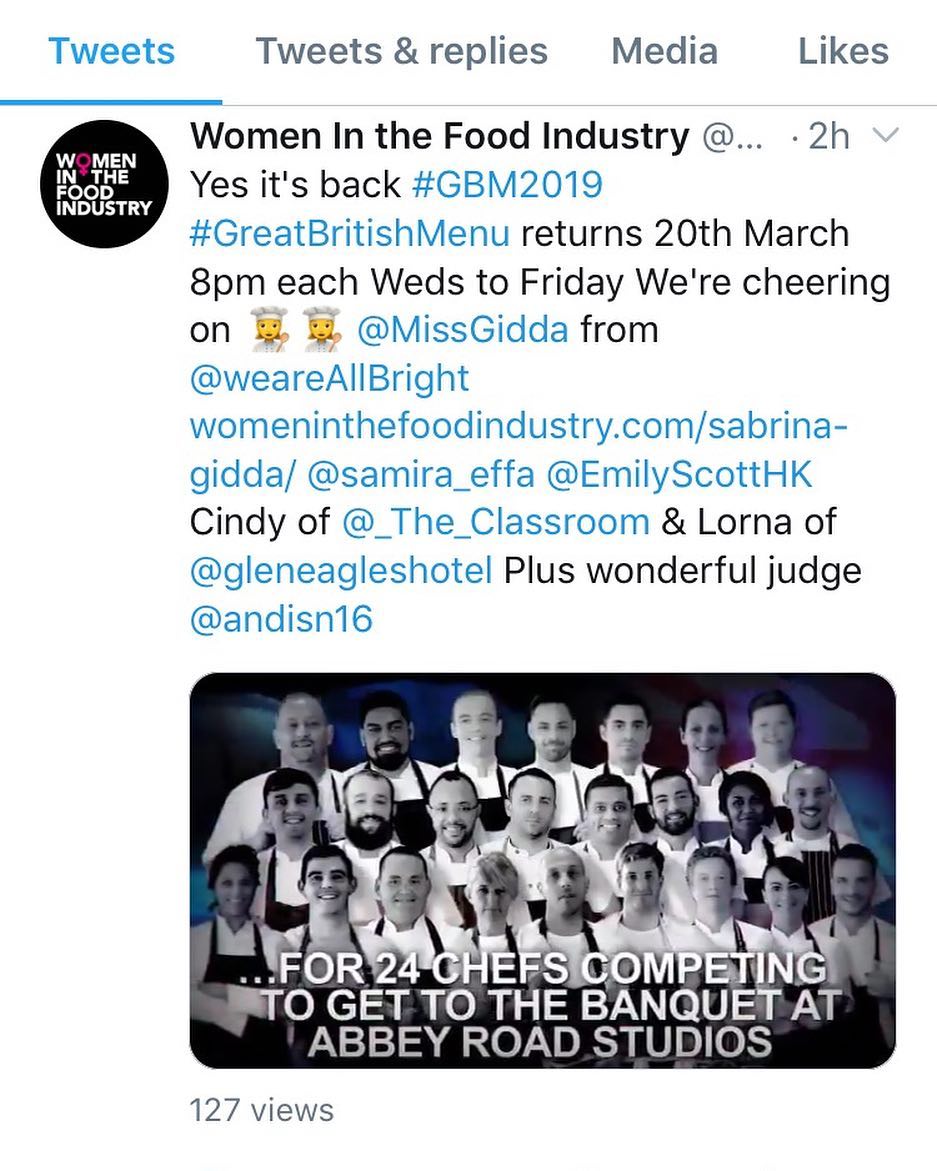This screenshot has width=937, height=1171.
Task: Go to the Likes tab
Action: point(842,51)
